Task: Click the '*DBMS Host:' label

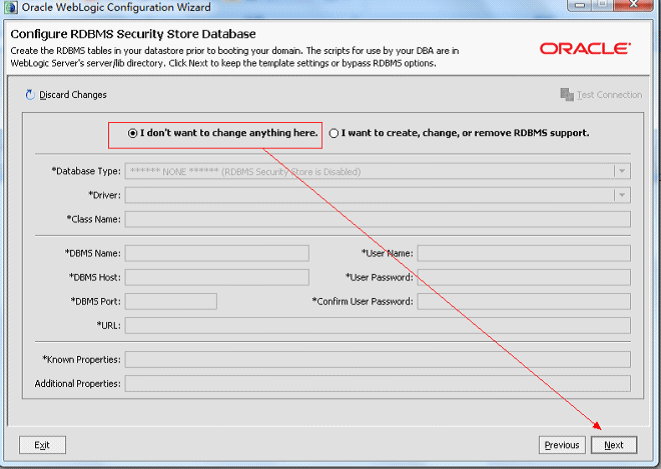Action: [x=95, y=277]
